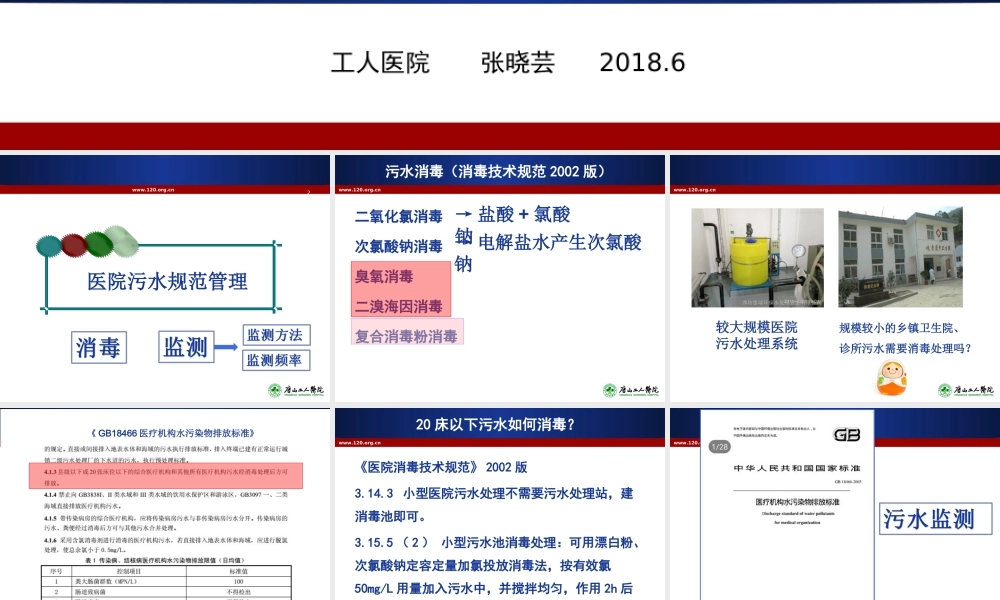
Task: Open the rural clinic building photo thumbnail
Action: (x=901, y=256)
